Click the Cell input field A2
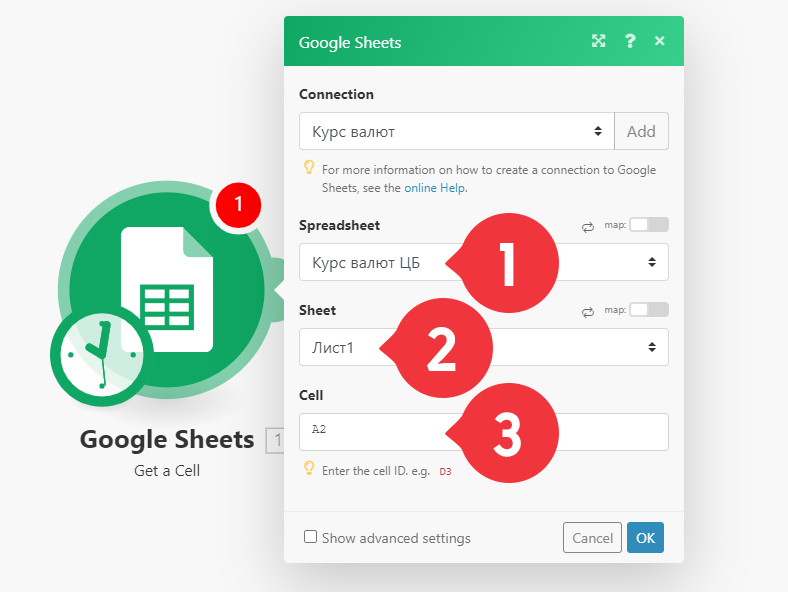 [x=484, y=432]
